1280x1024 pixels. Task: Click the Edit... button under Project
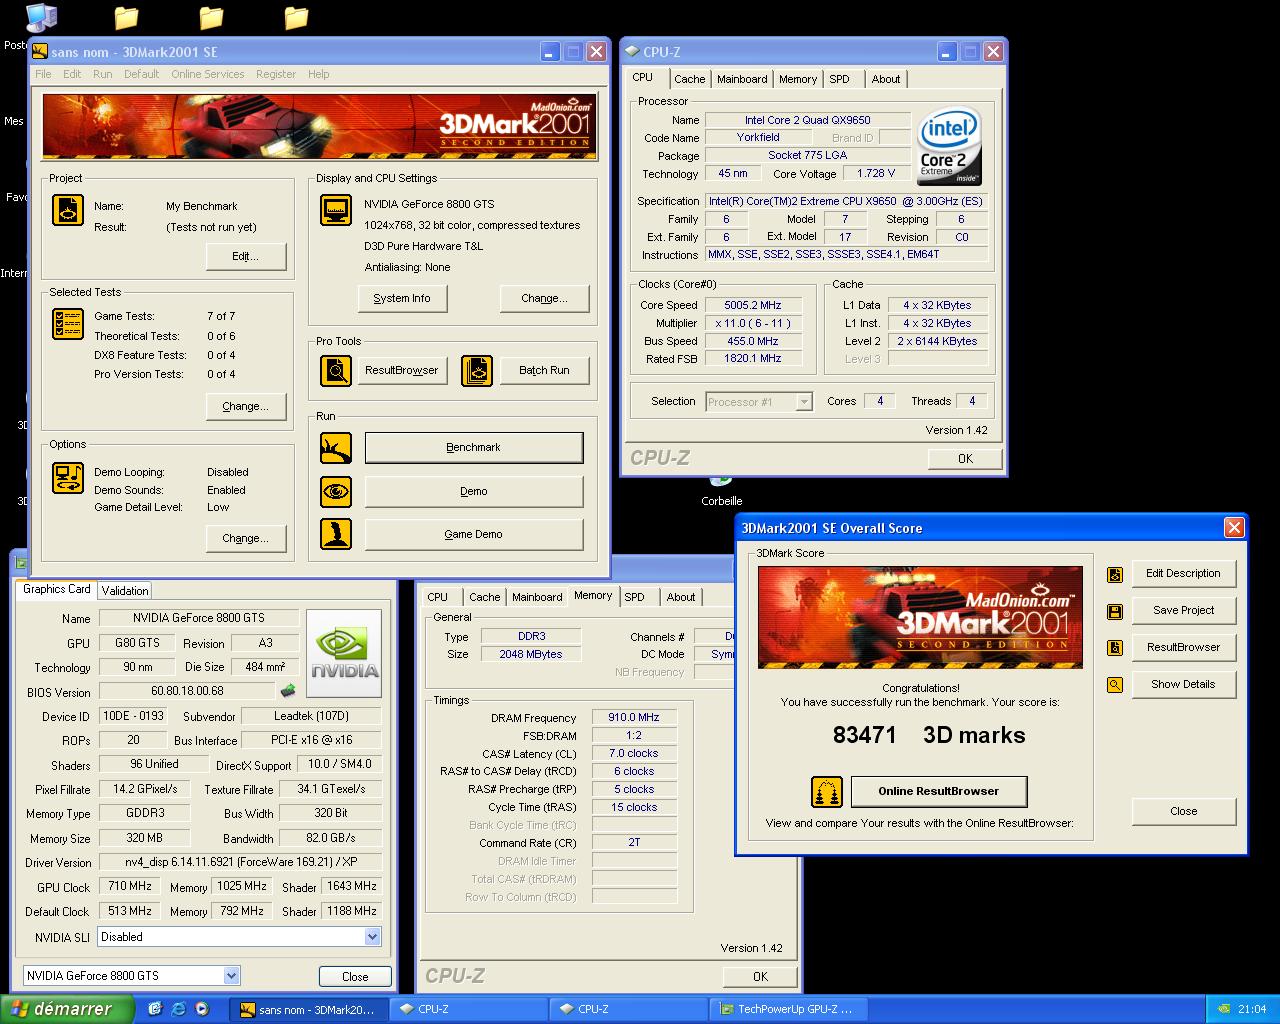246,257
